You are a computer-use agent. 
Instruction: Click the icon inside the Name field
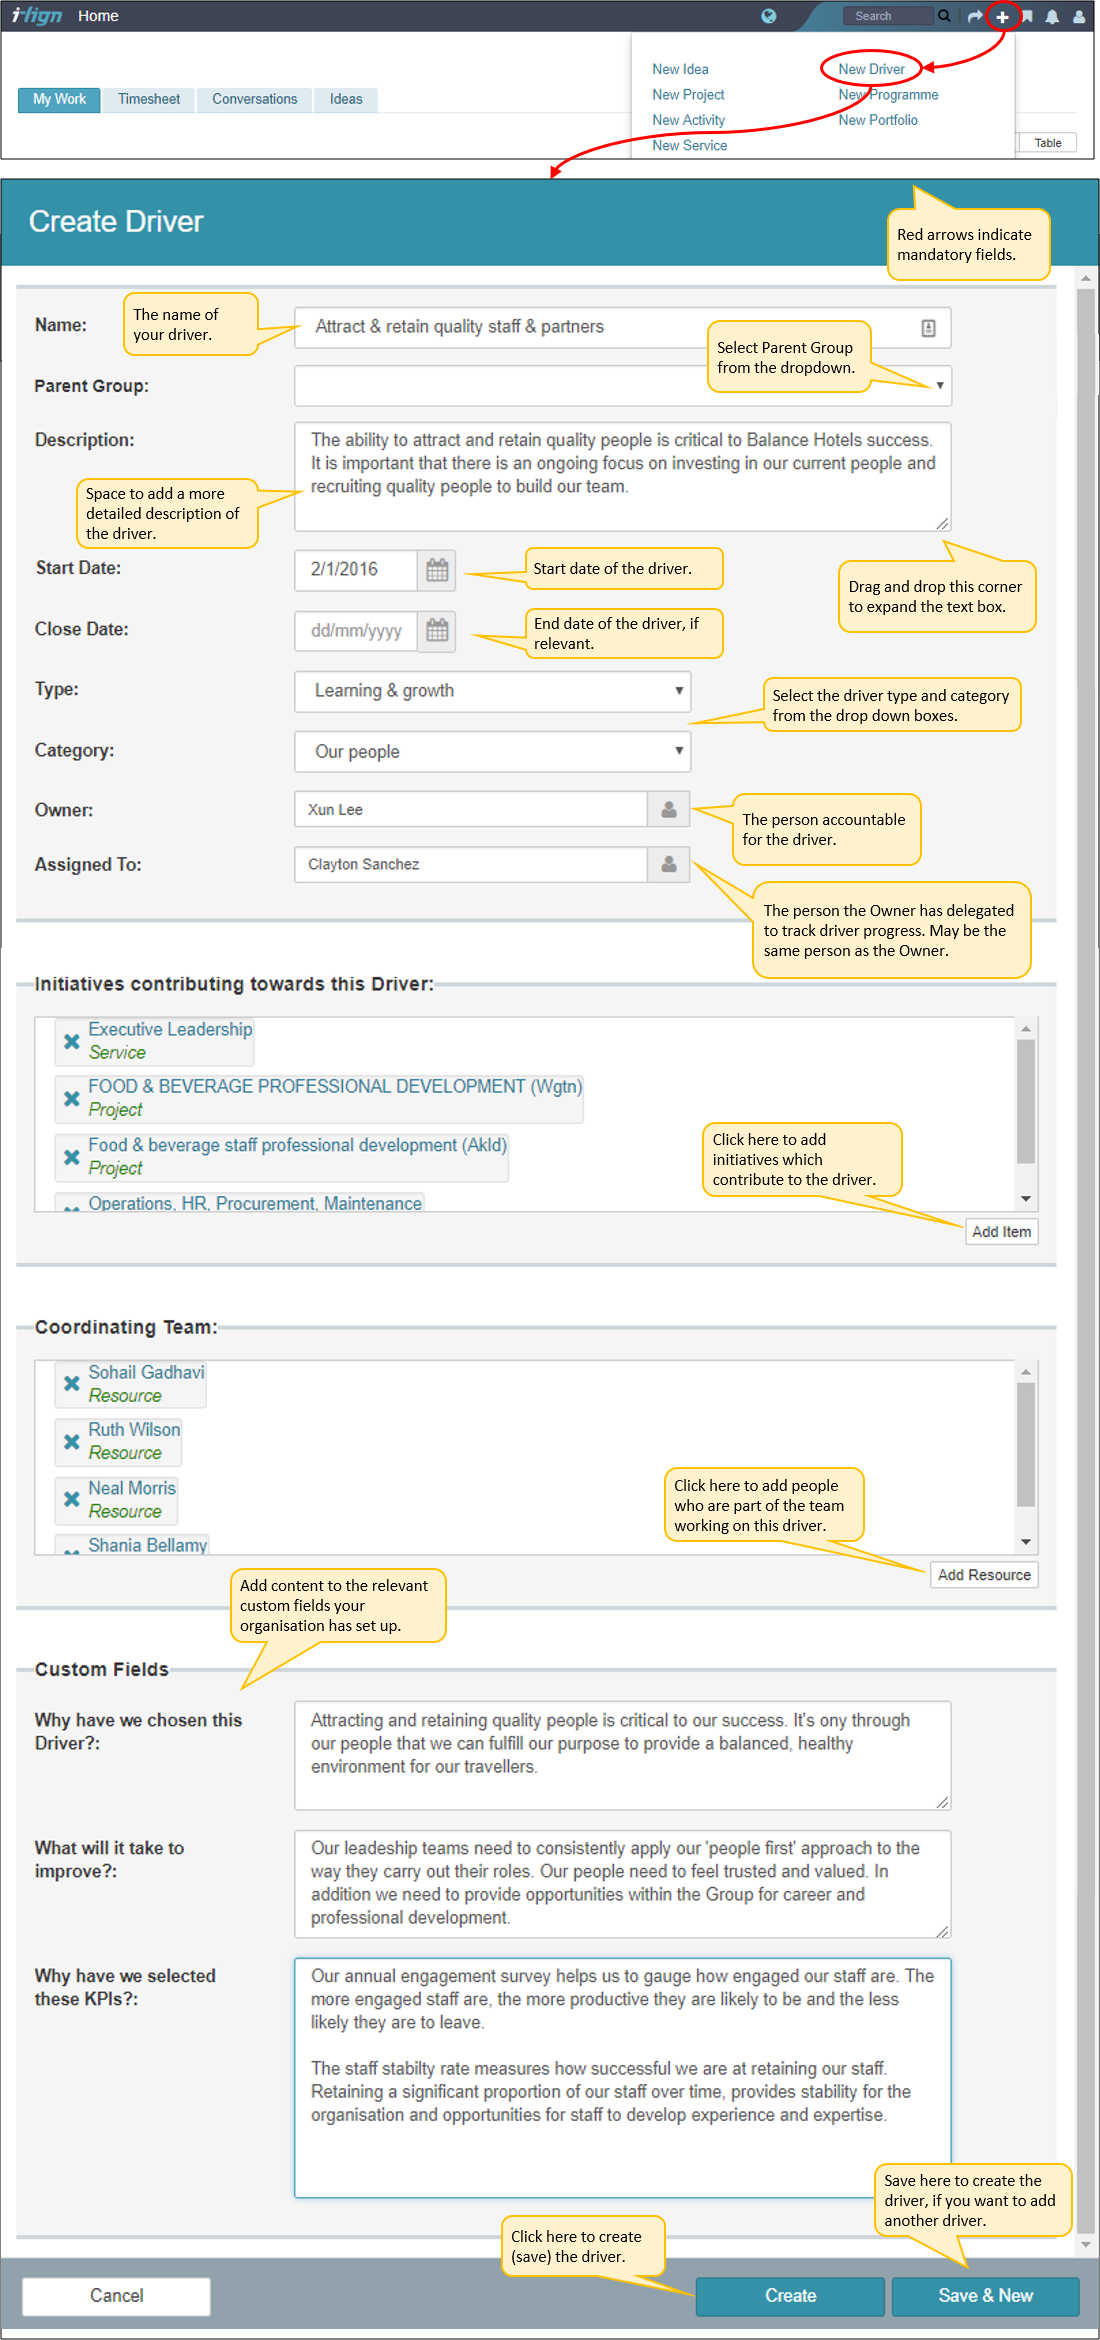point(928,328)
